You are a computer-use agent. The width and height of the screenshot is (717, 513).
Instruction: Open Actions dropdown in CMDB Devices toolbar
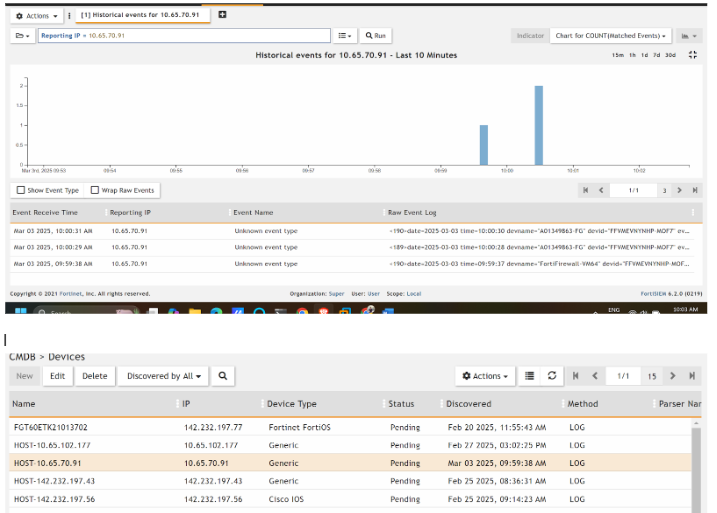(486, 376)
